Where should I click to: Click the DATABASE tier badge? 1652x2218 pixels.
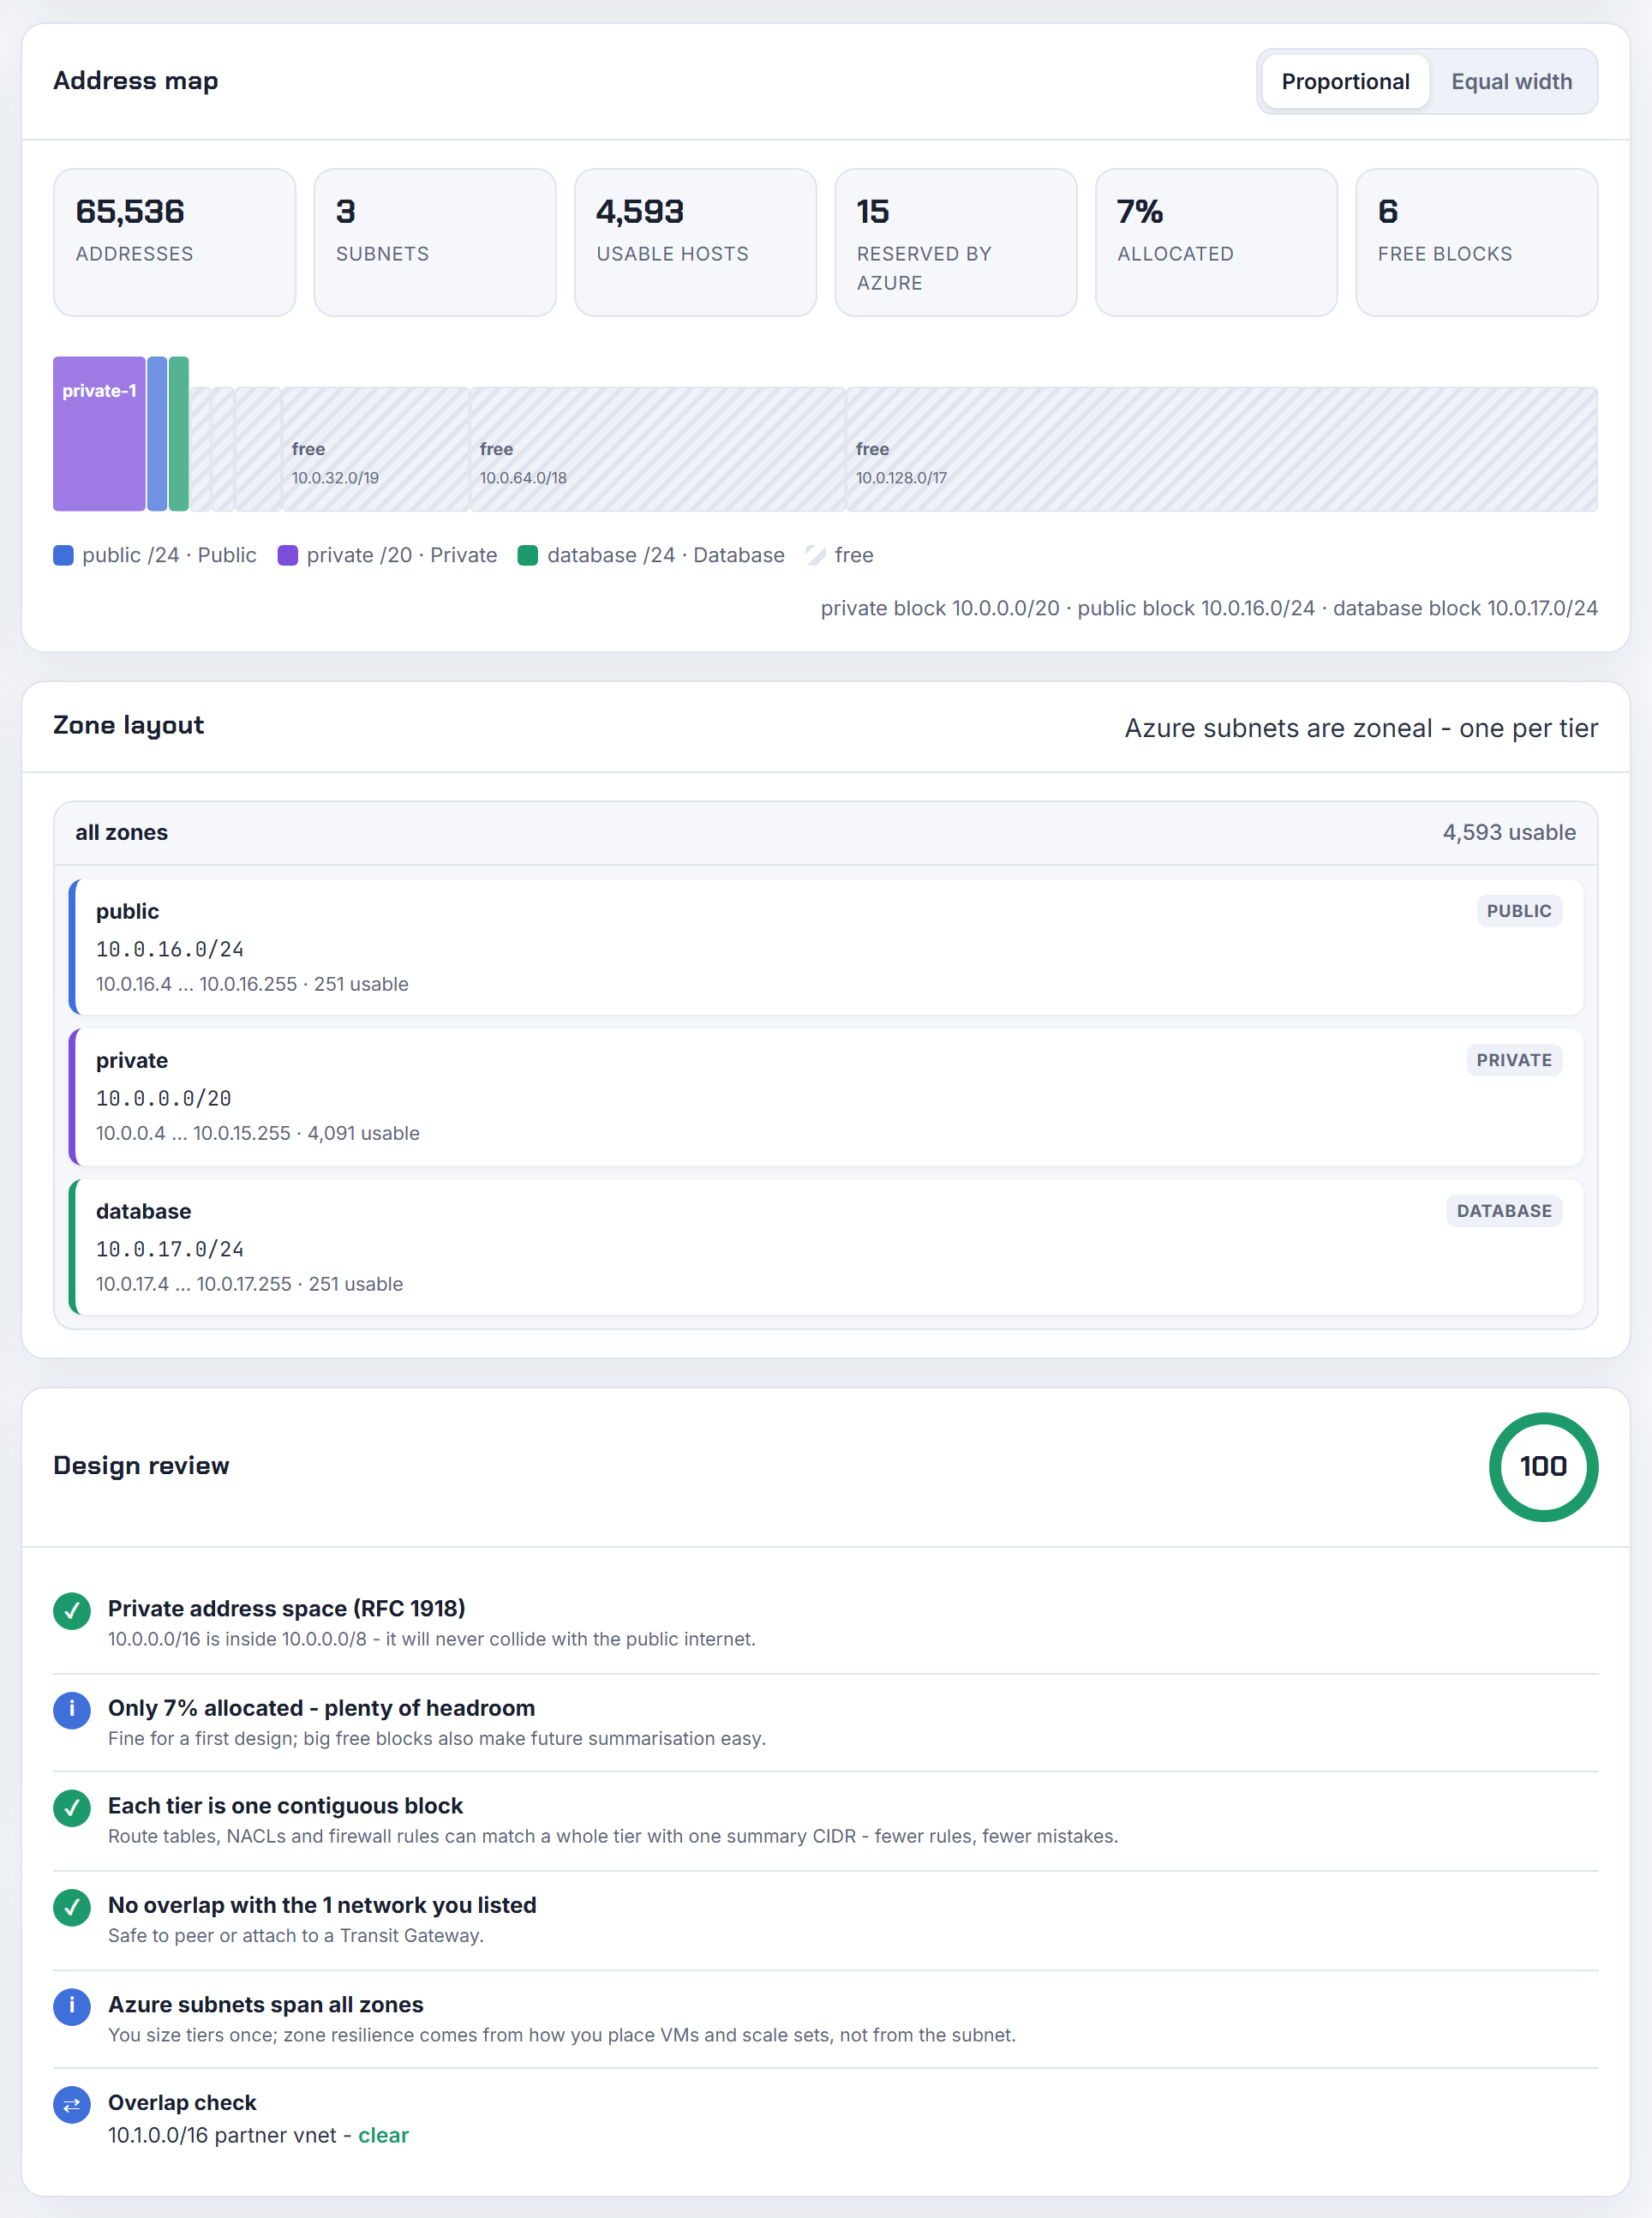[x=1504, y=1211]
